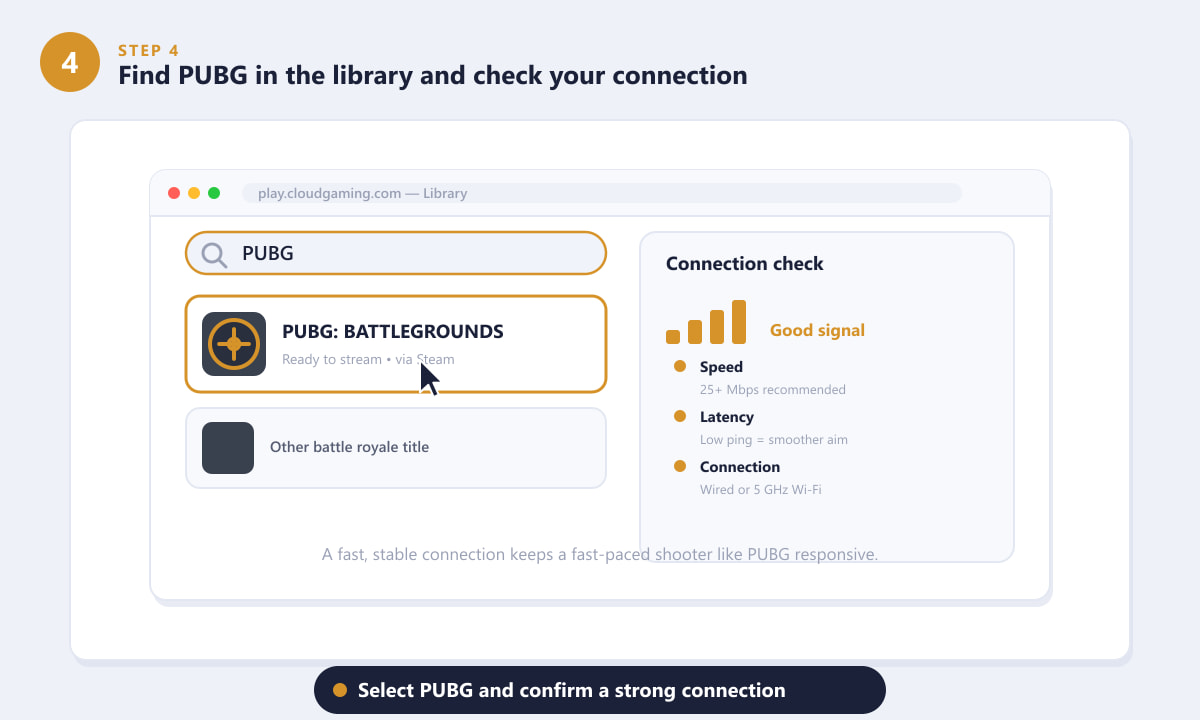Screen dimensions: 1200x720
Task: Open the PUBG: BATTLEGROUNDS result card
Action: click(x=396, y=344)
